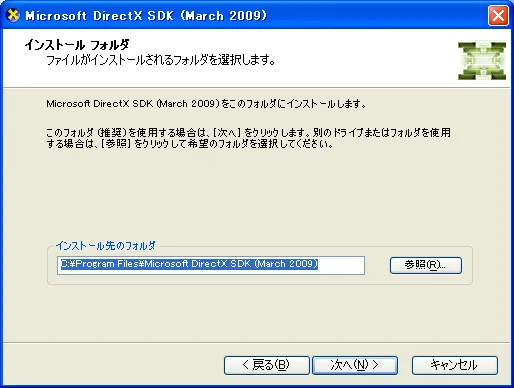Open folder browser via 参照(R)... button
Viewport: 514px width, 388px height.
[426, 265]
